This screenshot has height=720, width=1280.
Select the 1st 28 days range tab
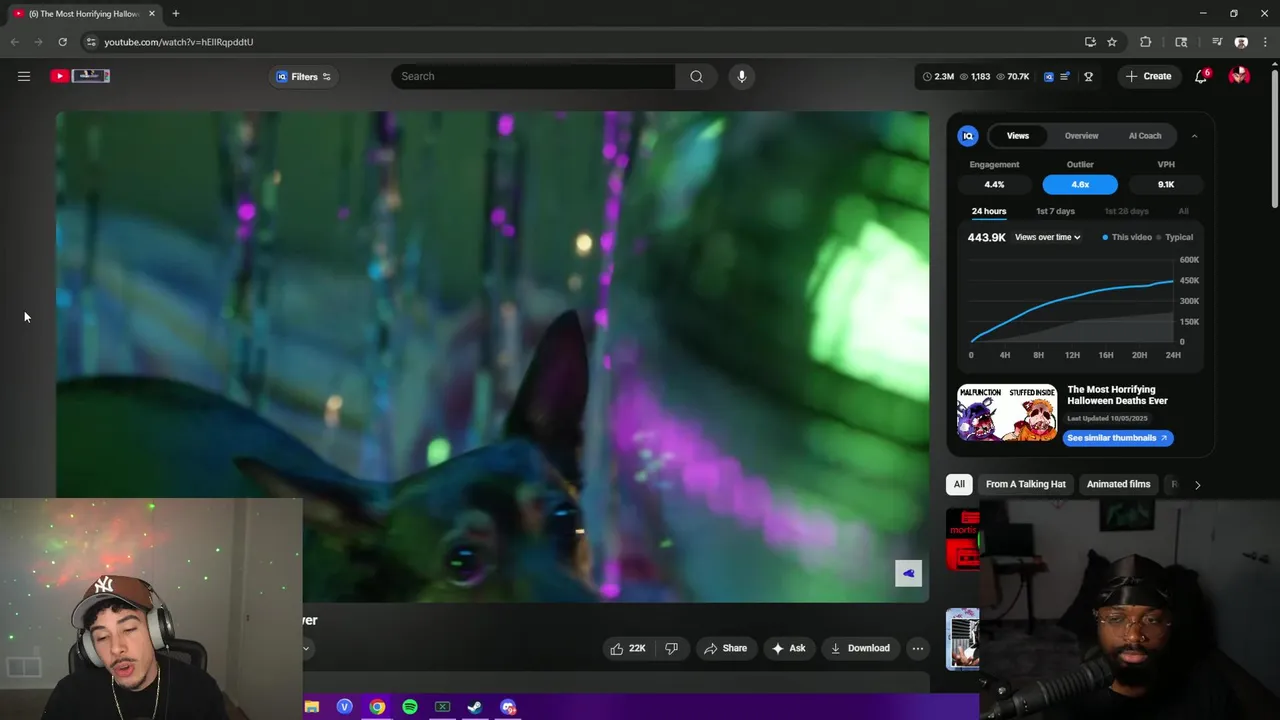click(x=1126, y=211)
